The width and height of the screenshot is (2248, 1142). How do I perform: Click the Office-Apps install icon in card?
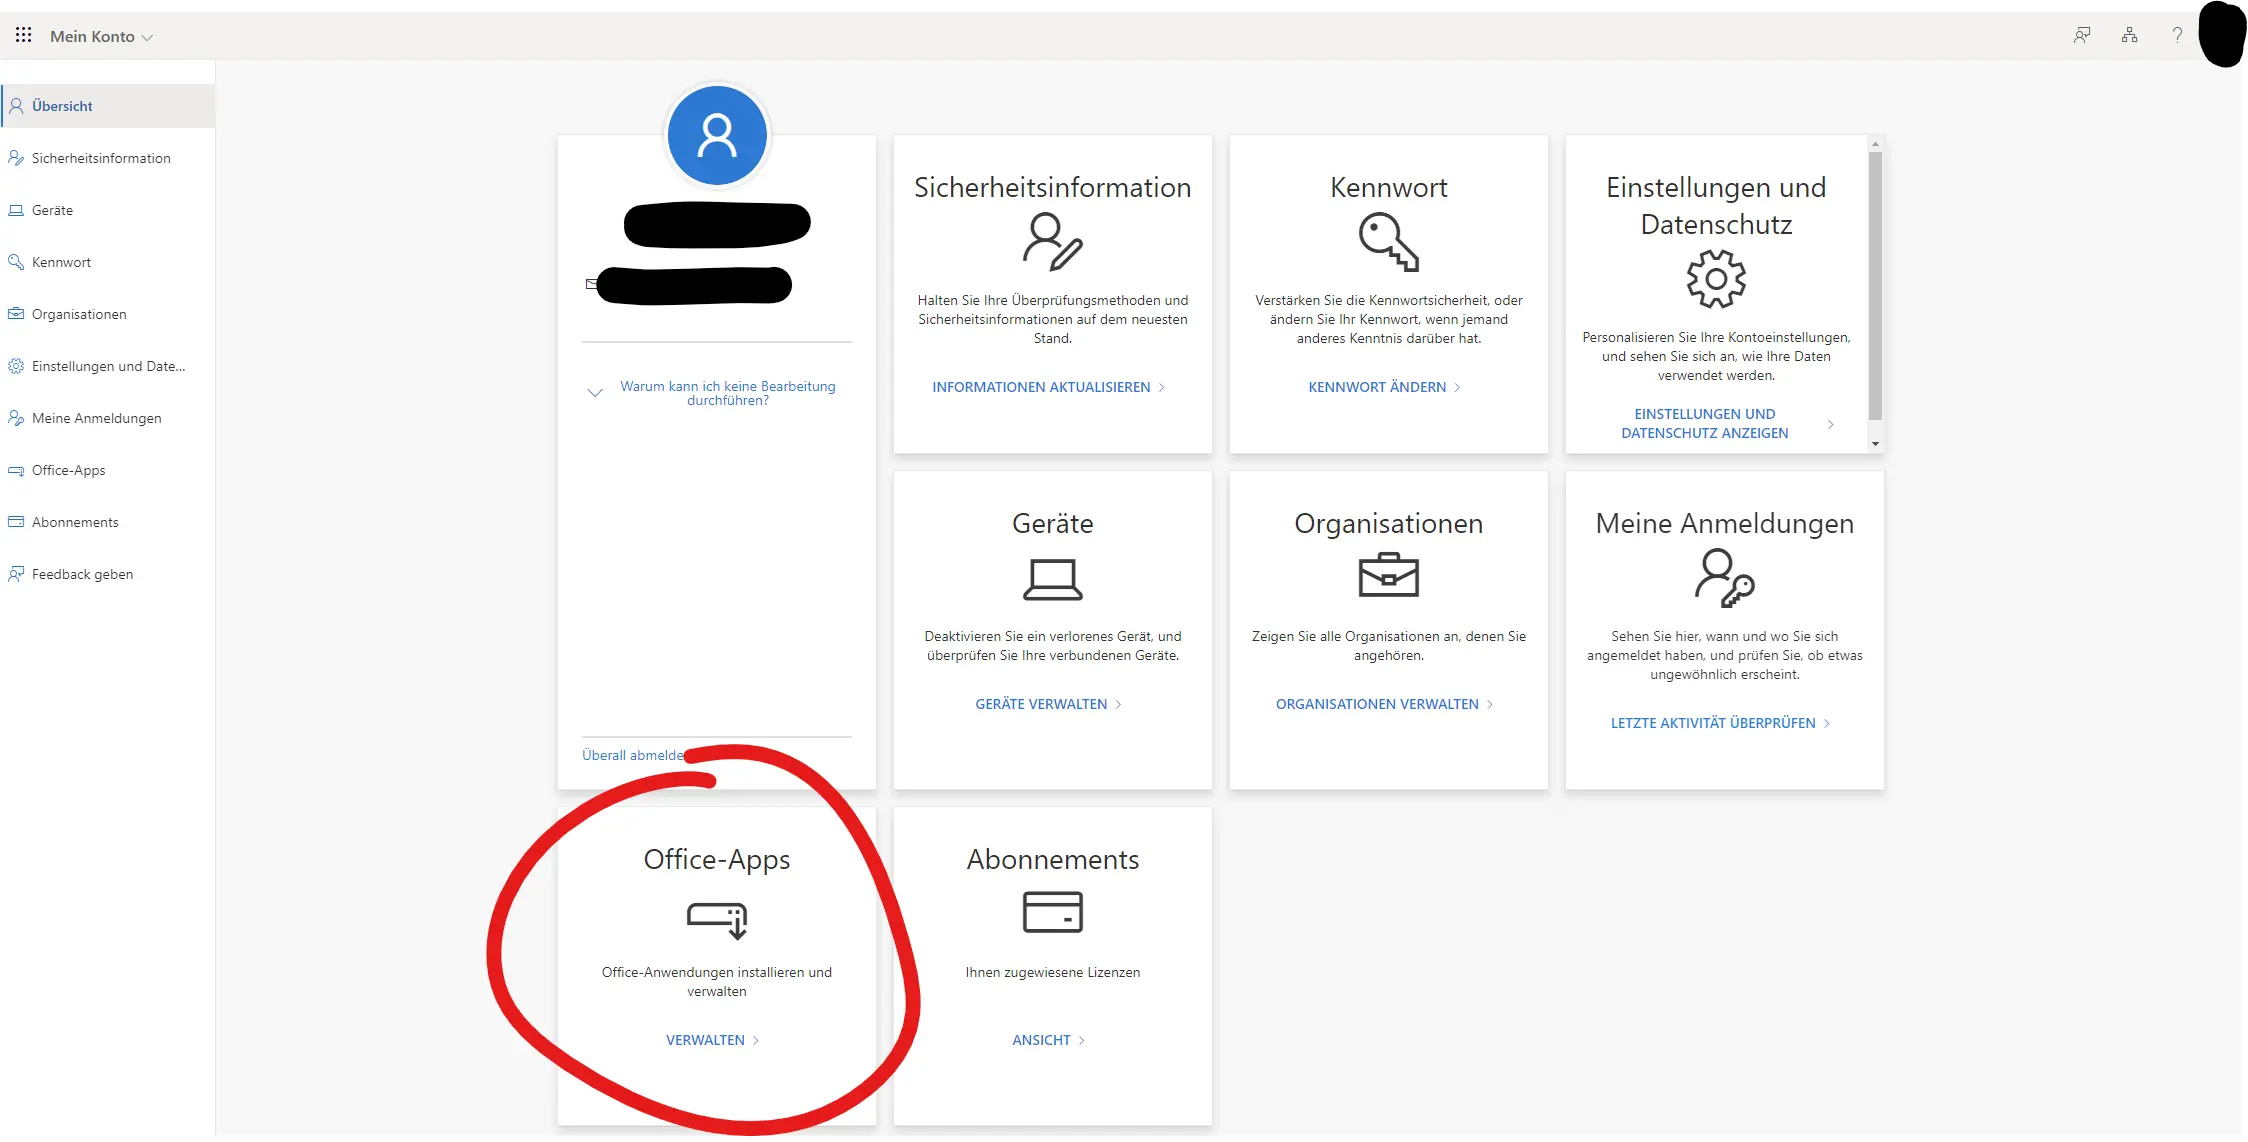click(717, 919)
